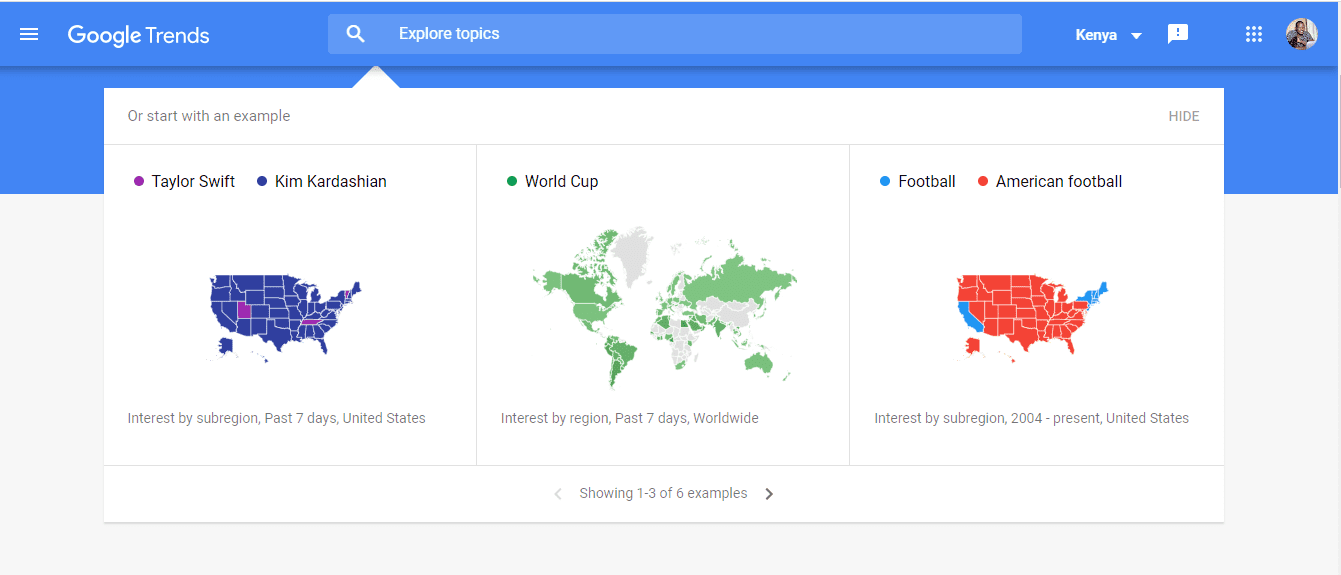
Task: Click the Explore topics search field
Action: click(675, 34)
